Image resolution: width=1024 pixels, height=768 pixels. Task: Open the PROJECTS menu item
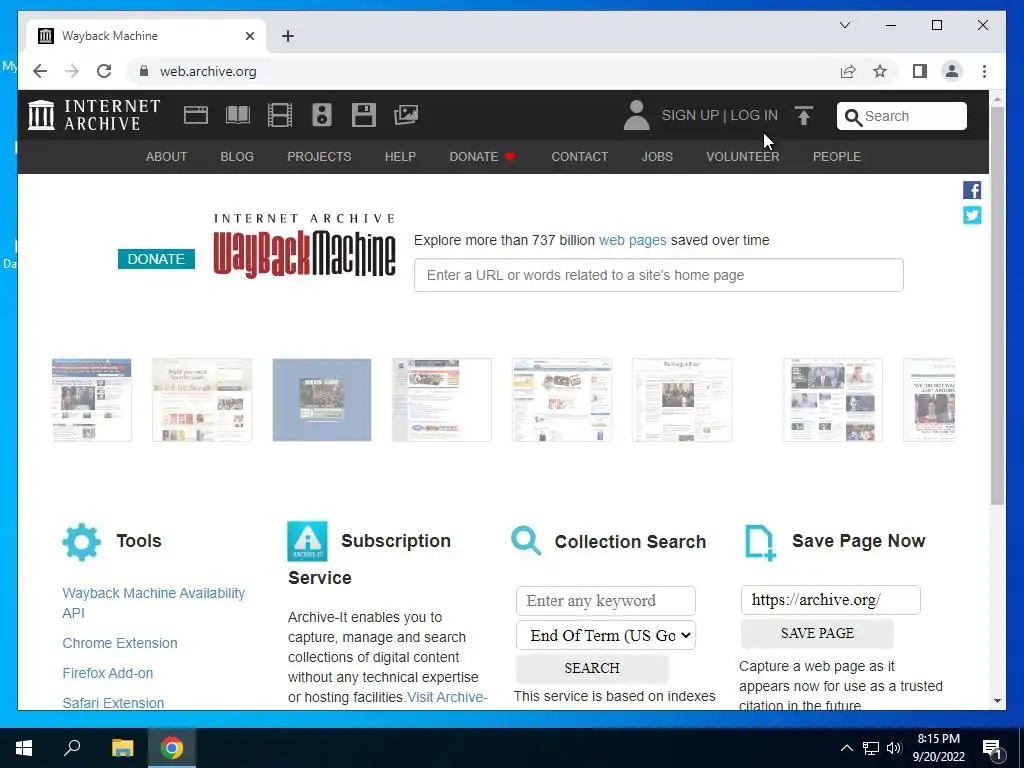pyautogui.click(x=319, y=157)
